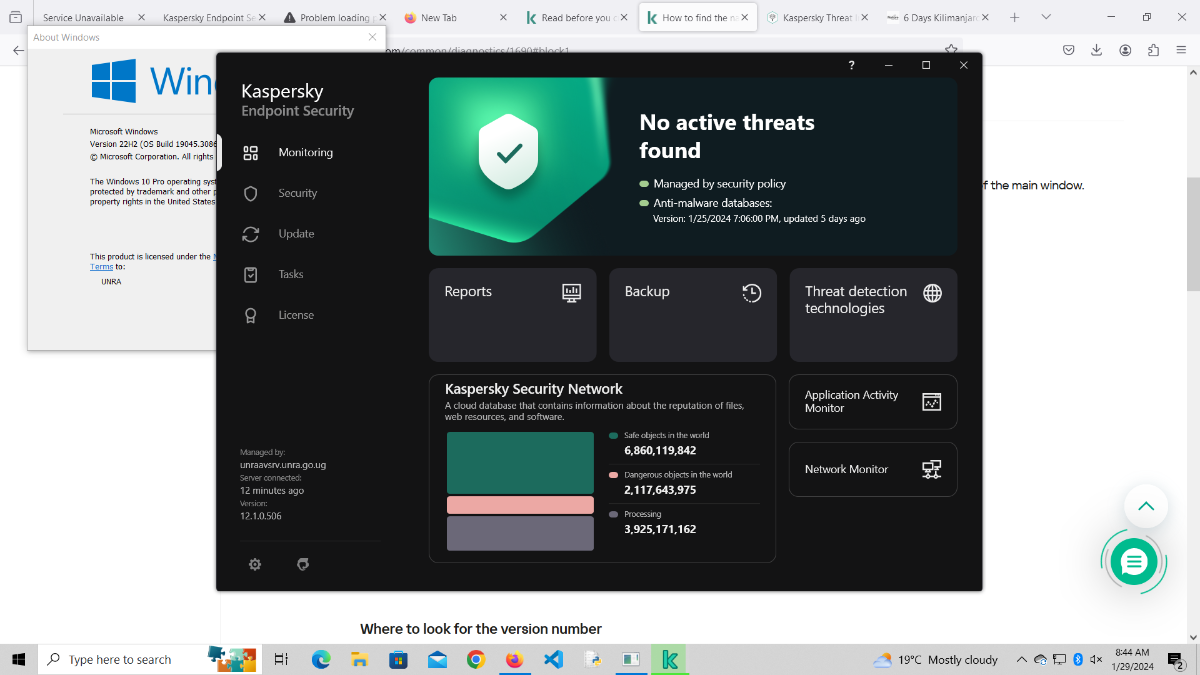Image resolution: width=1200 pixels, height=675 pixels.
Task: Click the Security shield outline icon
Action: pos(251,193)
